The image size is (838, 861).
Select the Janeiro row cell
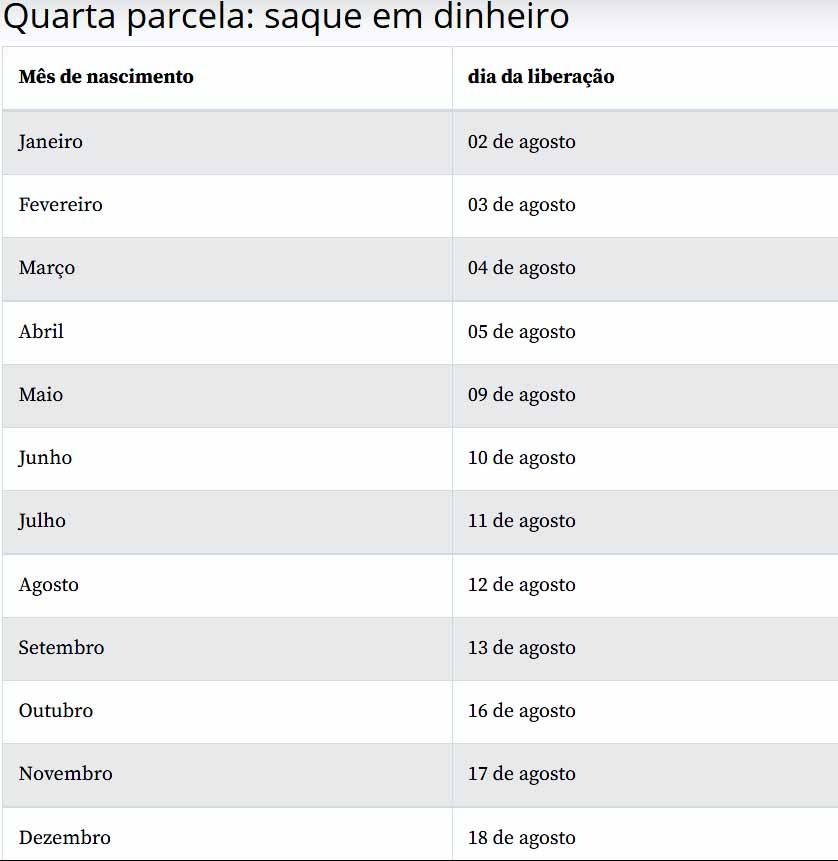(51, 142)
